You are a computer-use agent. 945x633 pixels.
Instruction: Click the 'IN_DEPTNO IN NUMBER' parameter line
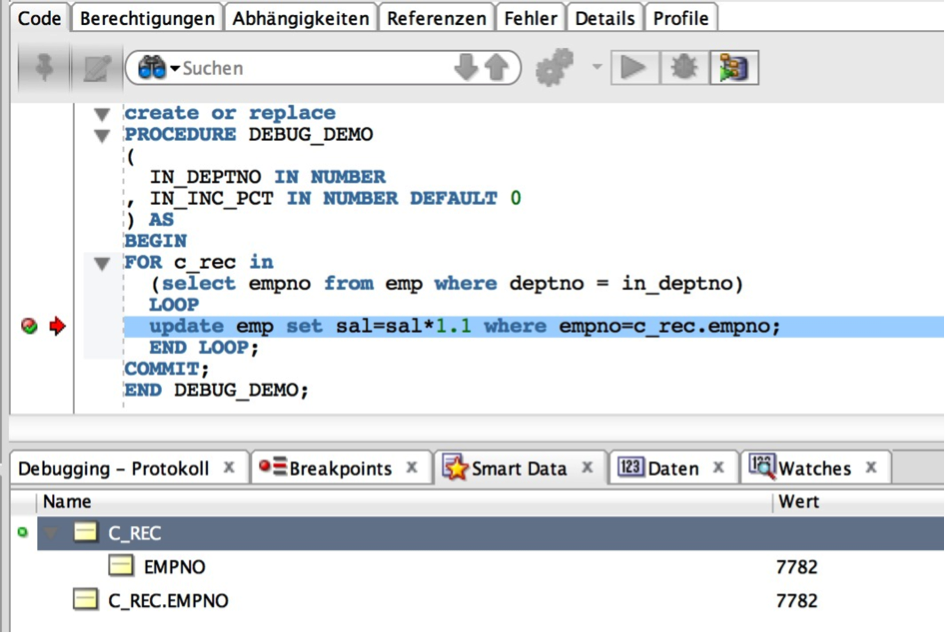pyautogui.click(x=268, y=177)
